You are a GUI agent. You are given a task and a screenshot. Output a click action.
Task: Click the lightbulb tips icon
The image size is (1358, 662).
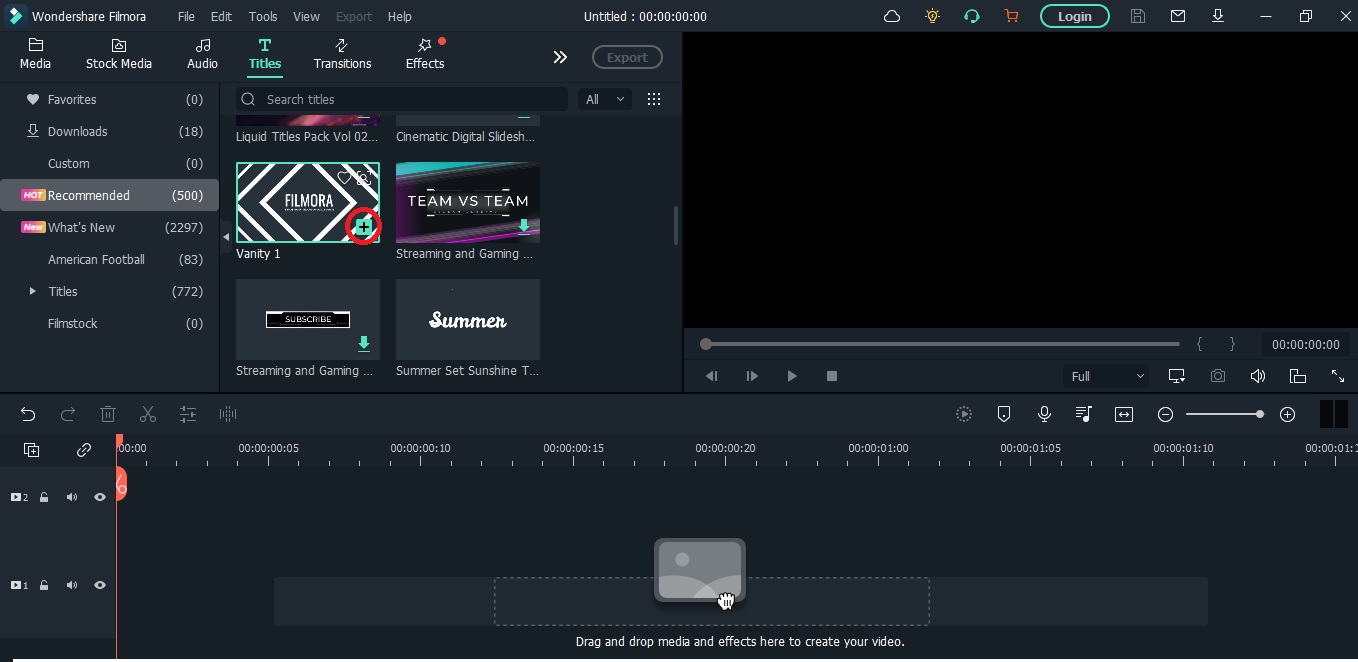[932, 16]
